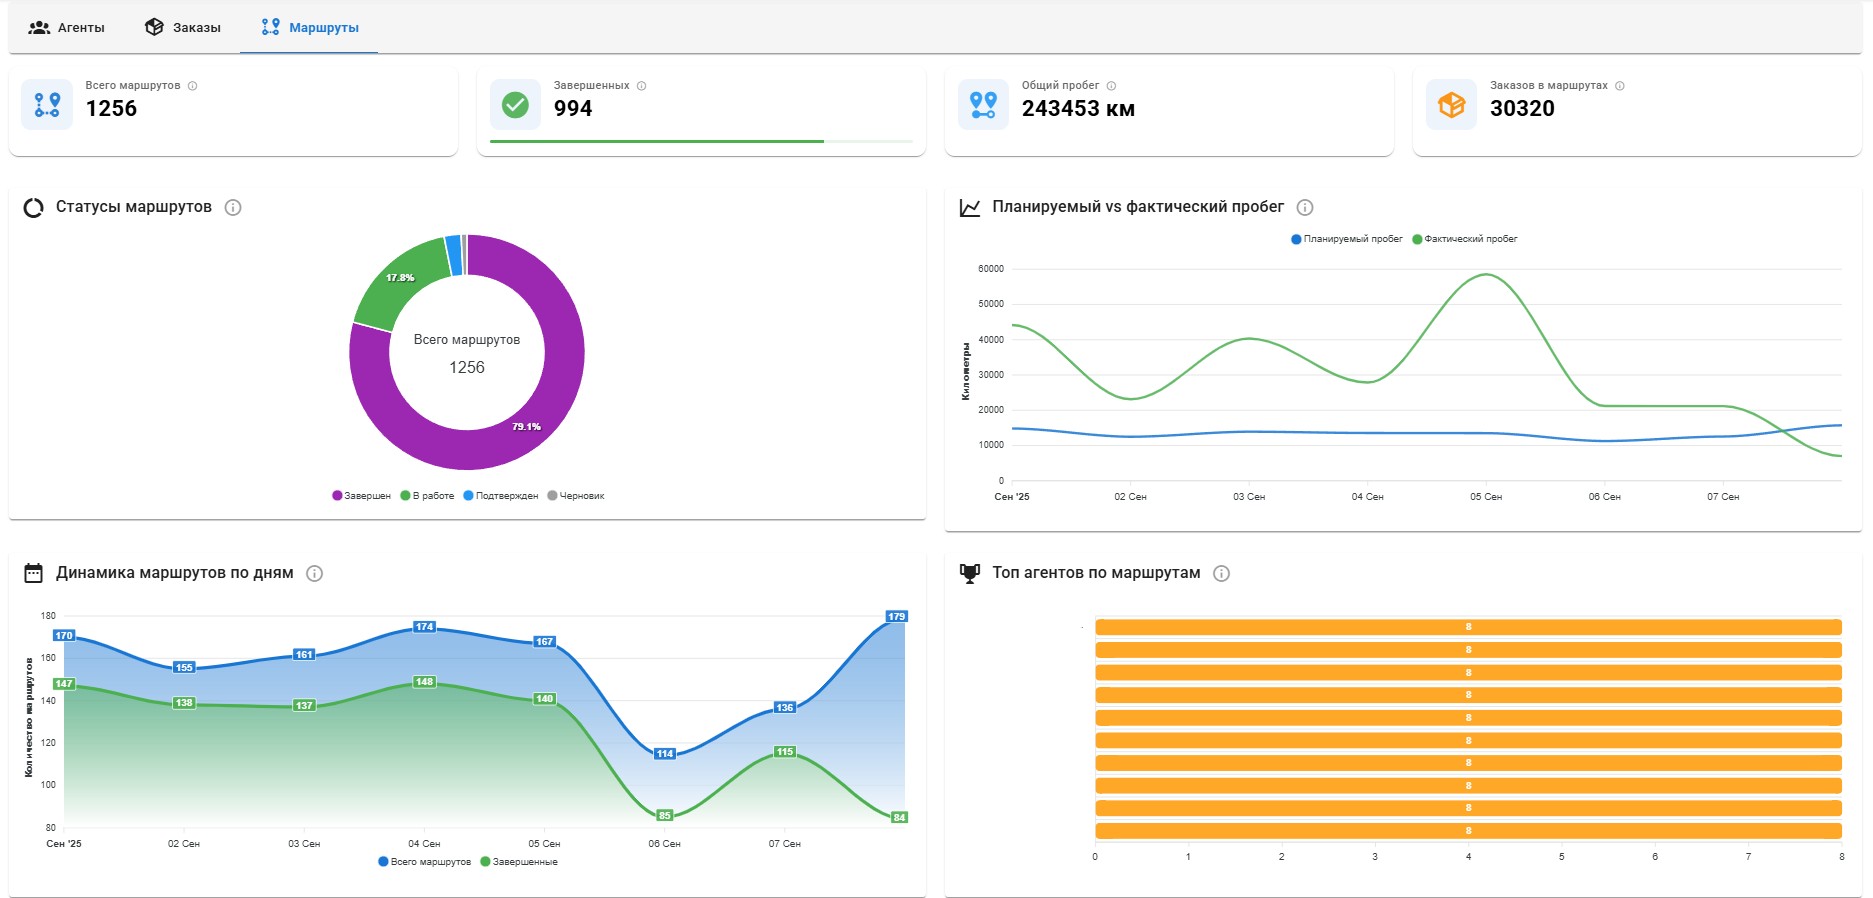Toggle Планируемый пробег legend series

[1347, 239]
